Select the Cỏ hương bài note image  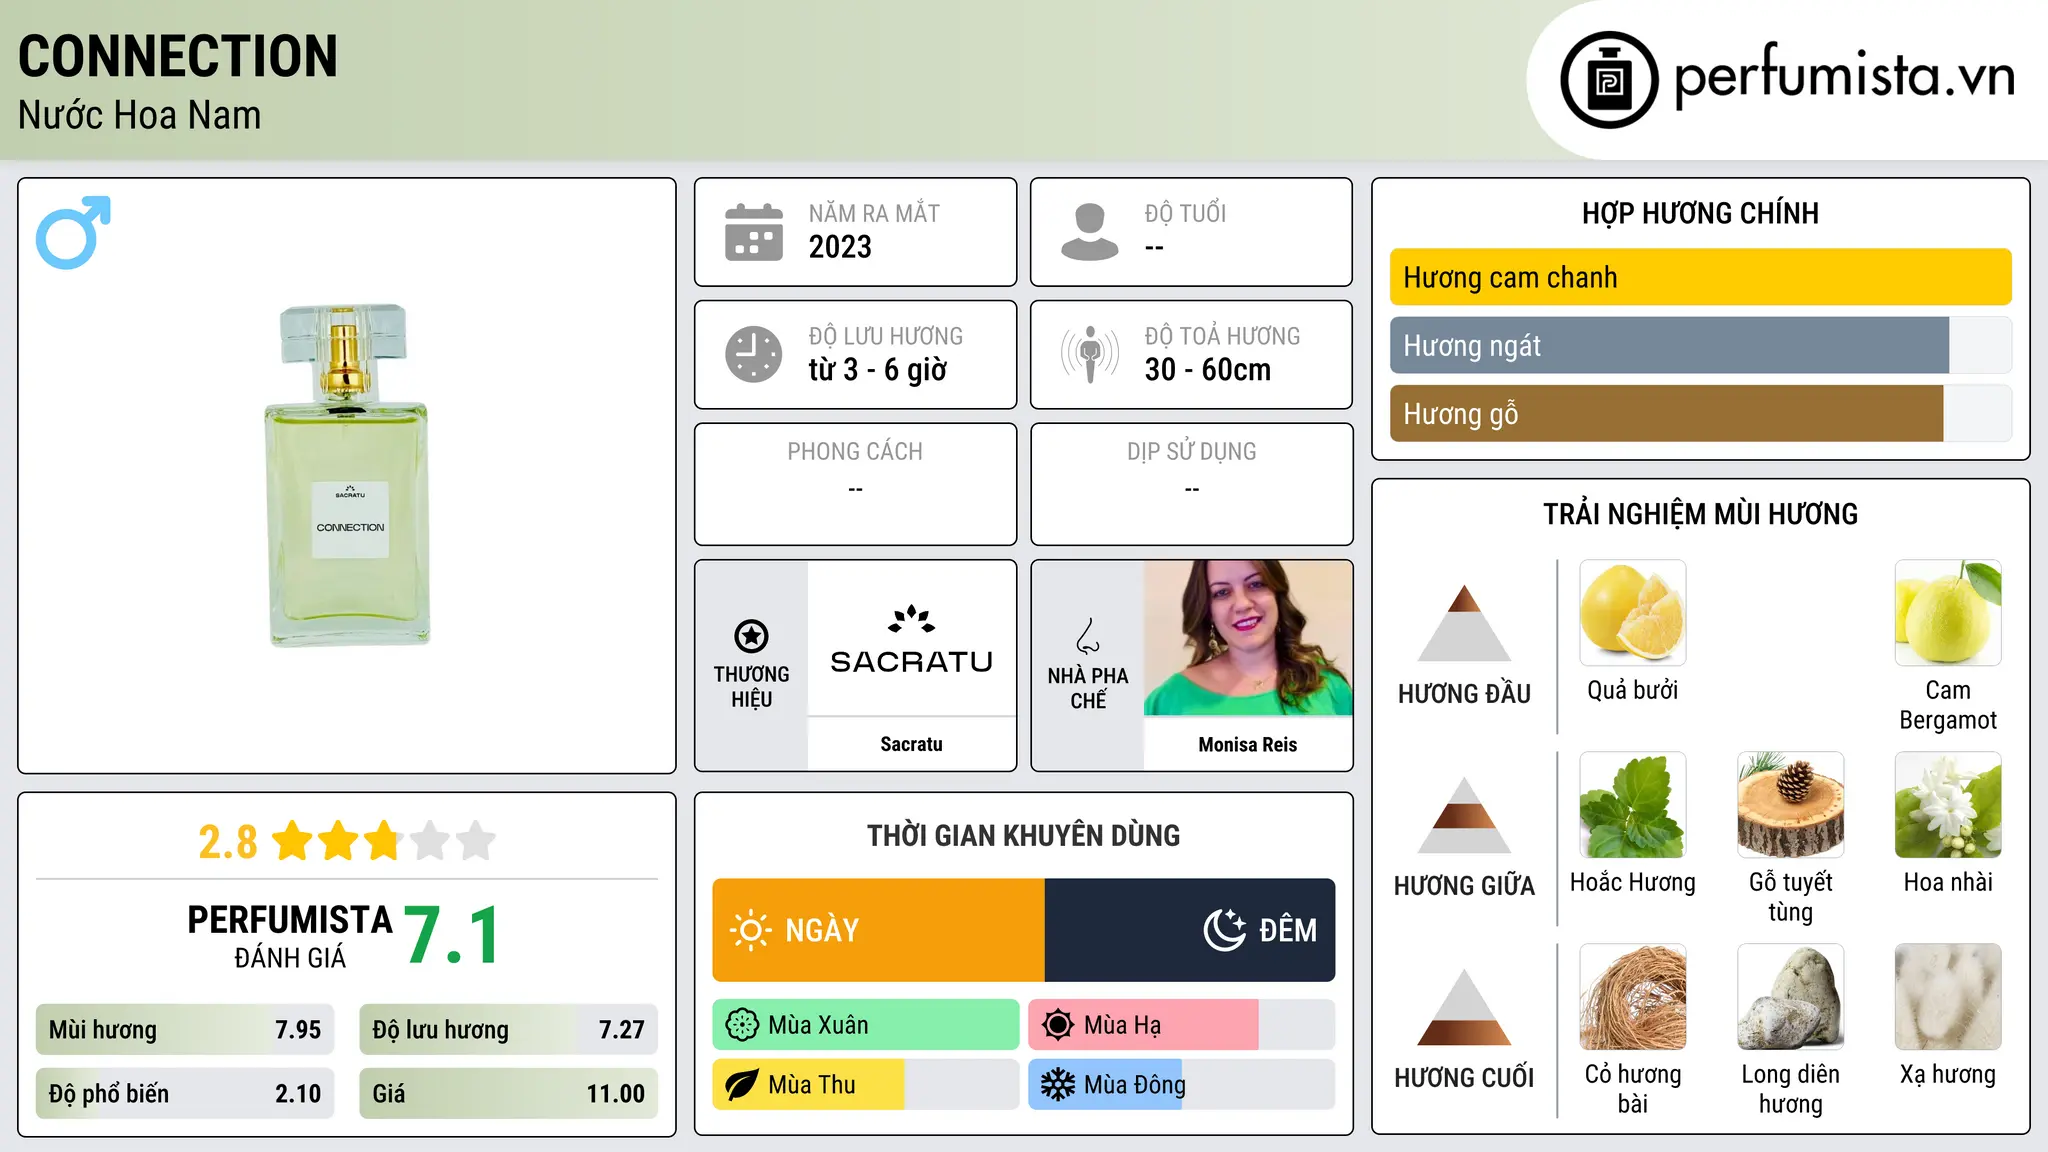1633,997
